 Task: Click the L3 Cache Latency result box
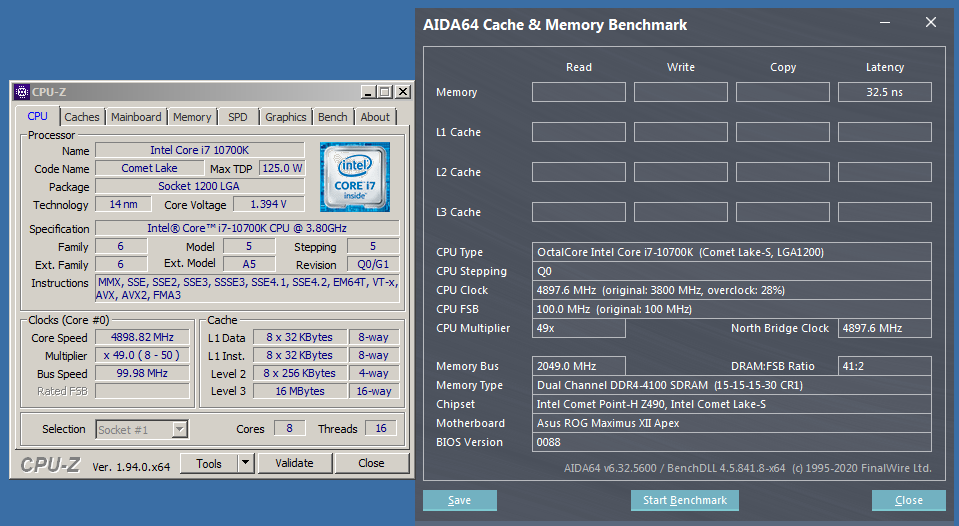[884, 212]
